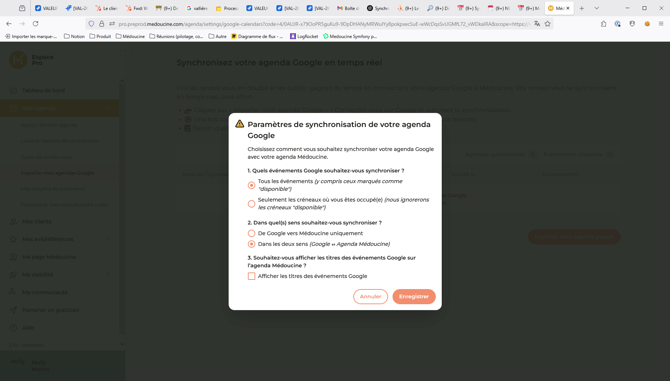670x381 pixels.
Task: Click the tracking protection shield in address bar
Action: [91, 24]
